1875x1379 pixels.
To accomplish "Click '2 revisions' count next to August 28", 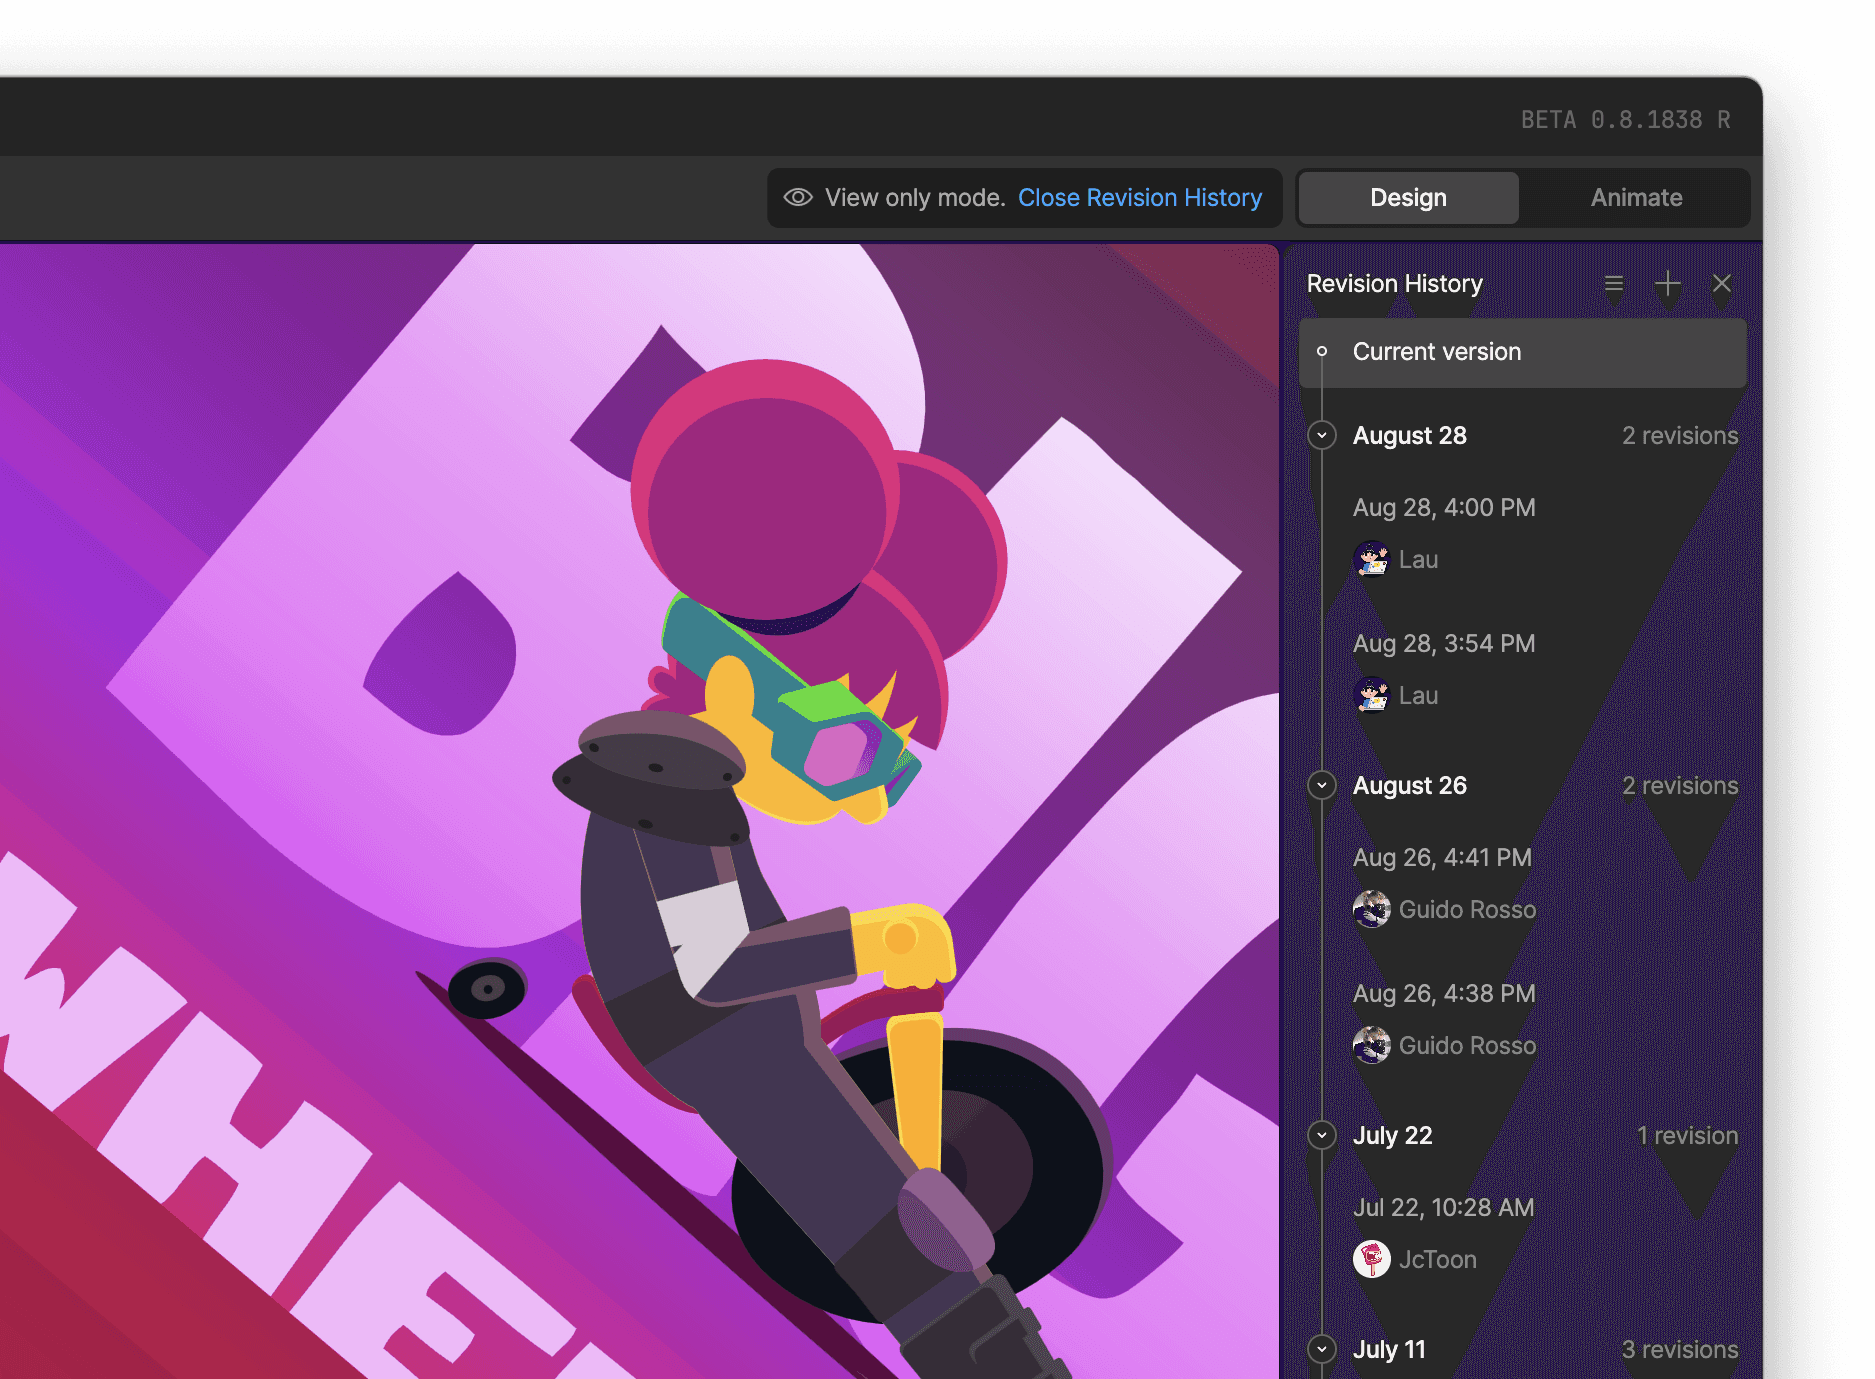I will pyautogui.click(x=1679, y=436).
